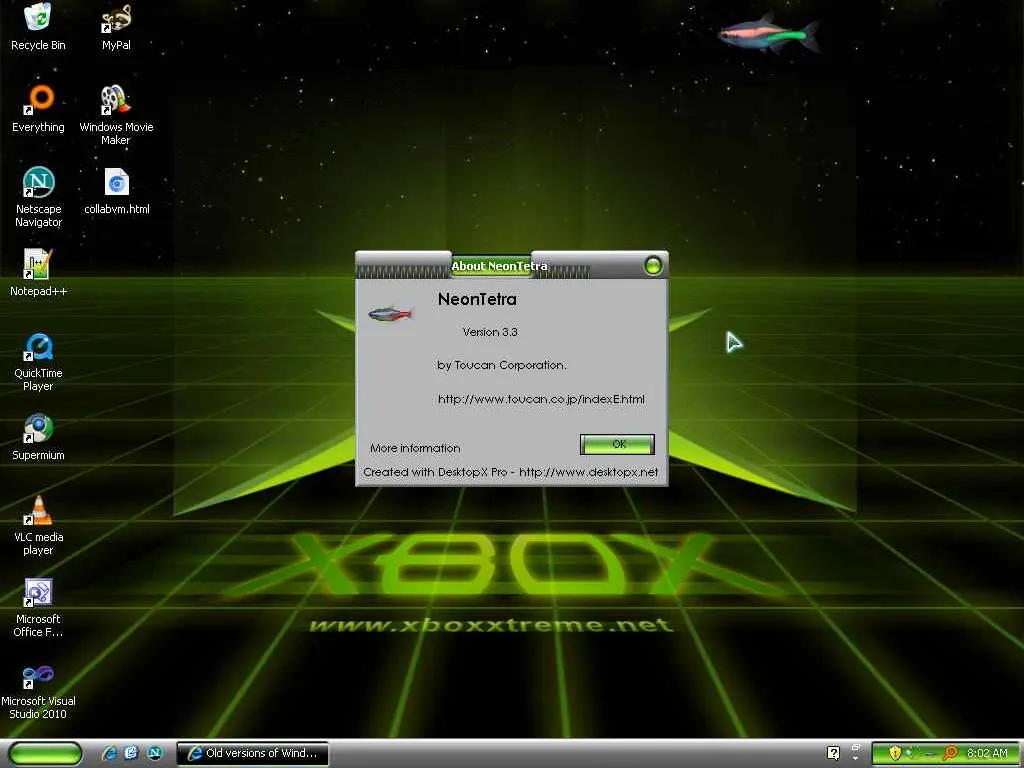Select the collabvm.html file on desktop
The width and height of the screenshot is (1024, 768).
(117, 191)
